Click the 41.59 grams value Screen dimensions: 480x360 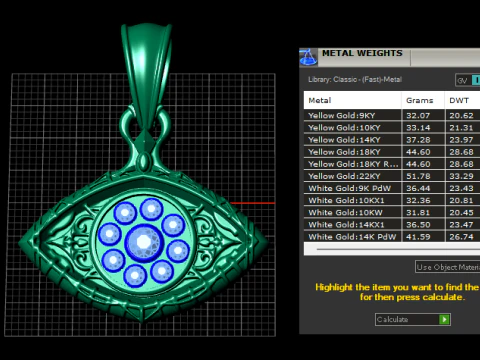418,237
